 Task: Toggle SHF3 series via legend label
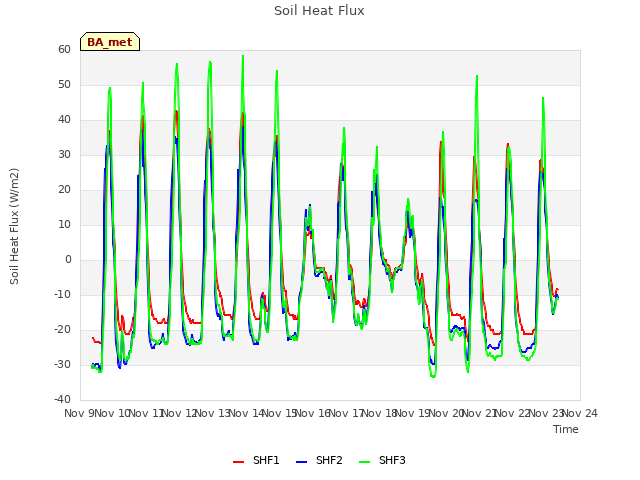coord(392,460)
